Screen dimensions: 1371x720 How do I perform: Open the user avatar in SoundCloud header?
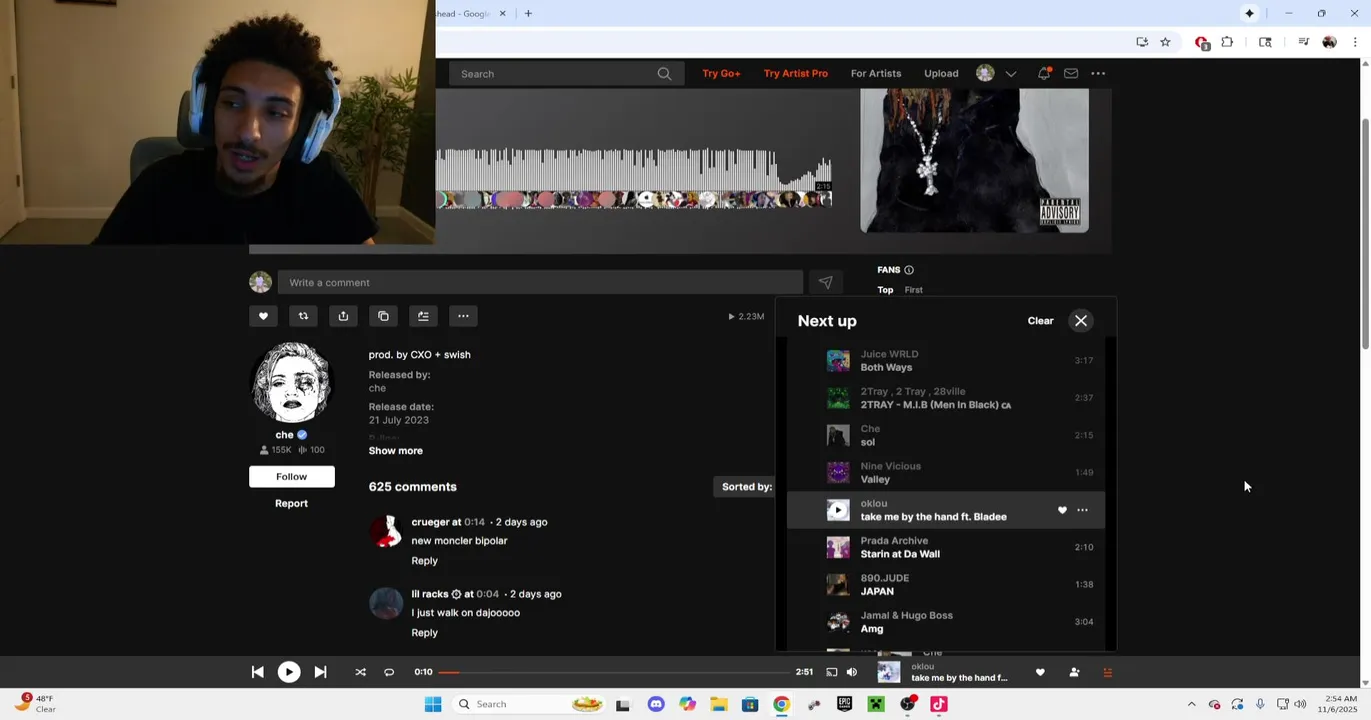pyautogui.click(x=985, y=73)
